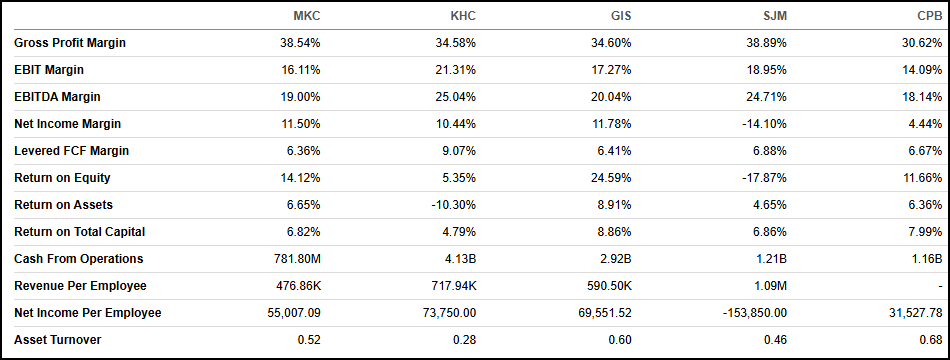Select the GIS column header
This screenshot has height=360, width=950.
pyautogui.click(x=621, y=16)
